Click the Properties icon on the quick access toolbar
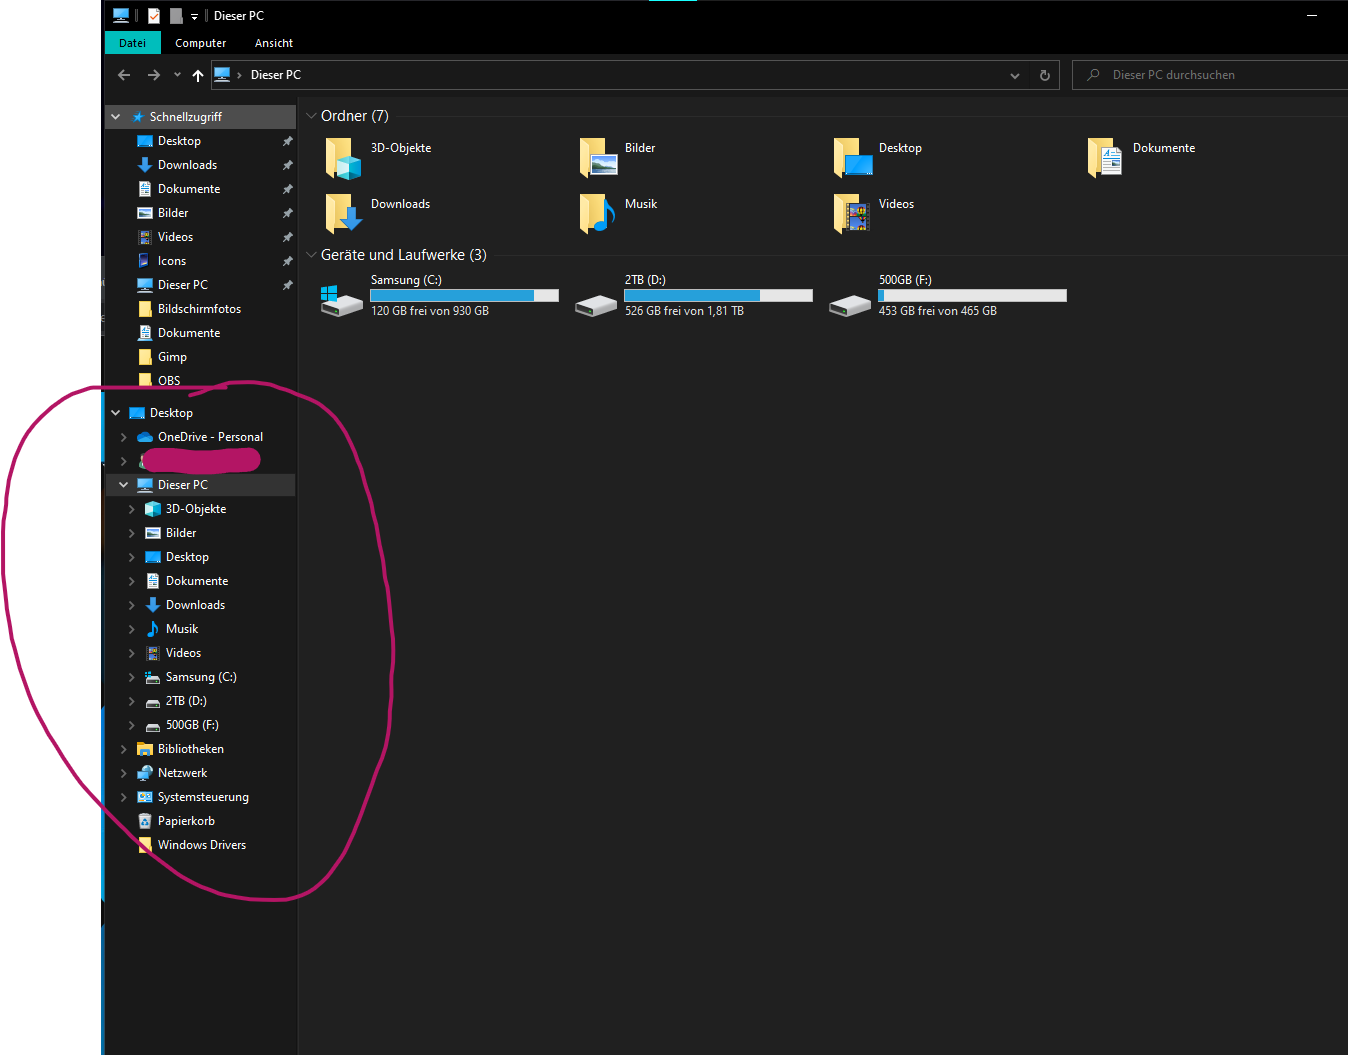 pyautogui.click(x=153, y=15)
